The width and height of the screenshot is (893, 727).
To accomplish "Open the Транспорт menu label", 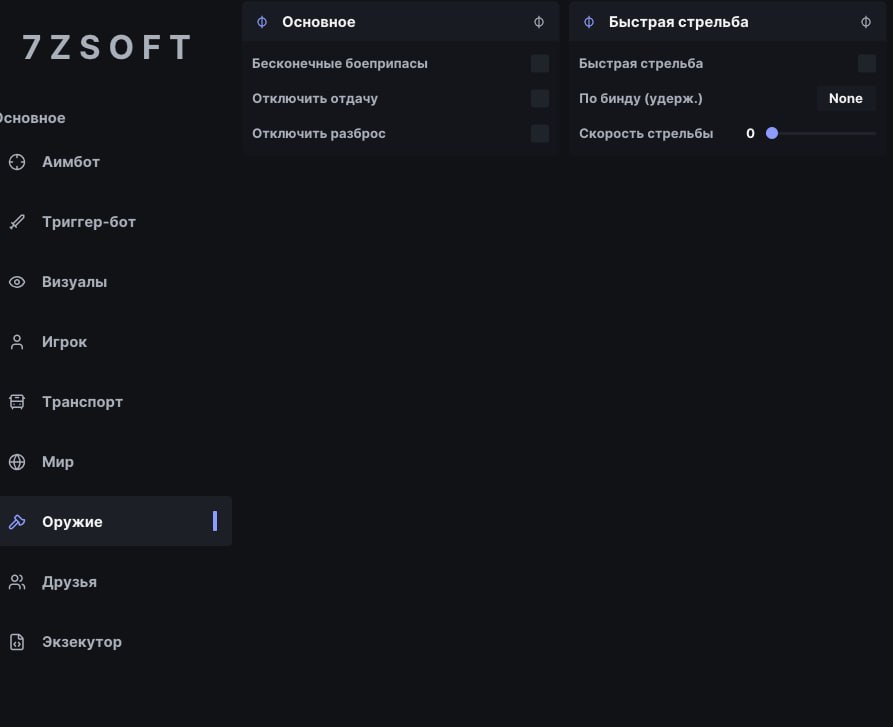I will point(83,402).
